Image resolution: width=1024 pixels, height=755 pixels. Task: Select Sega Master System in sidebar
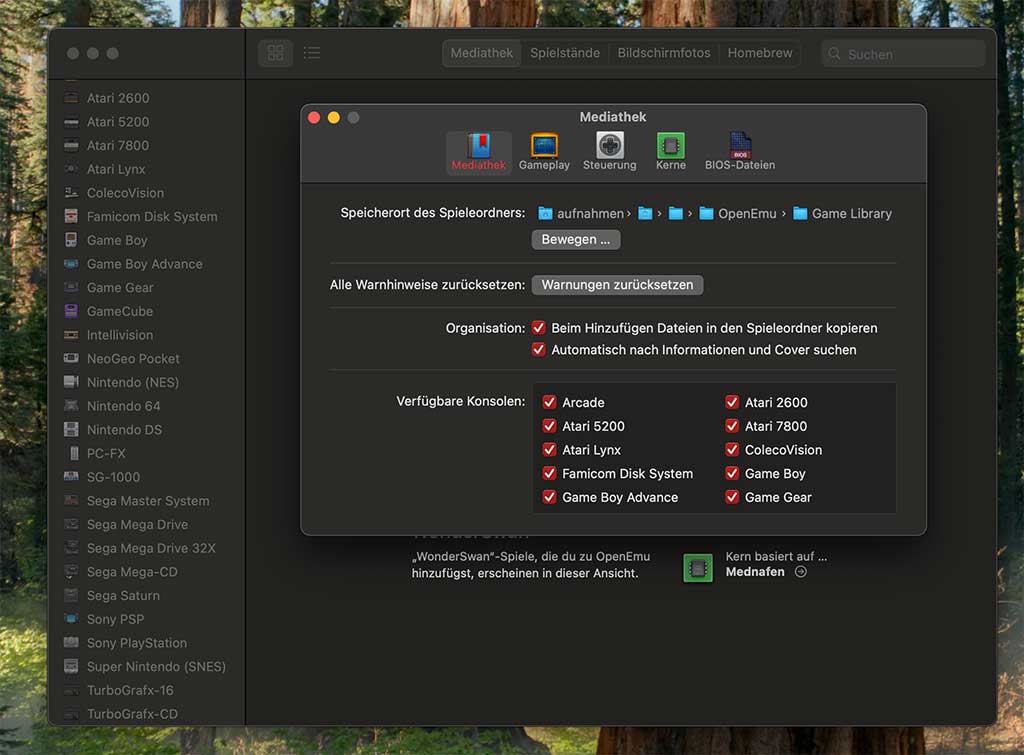point(147,501)
